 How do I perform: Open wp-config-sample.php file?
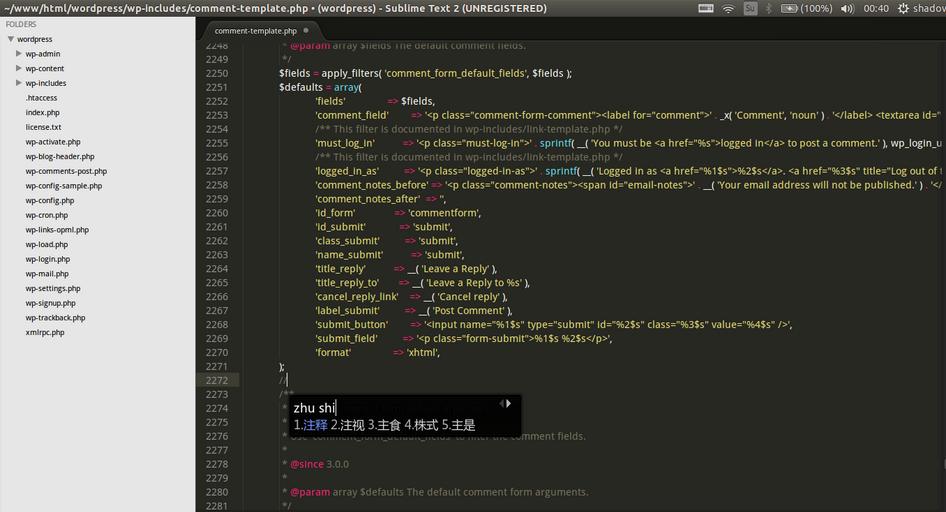pos(63,186)
